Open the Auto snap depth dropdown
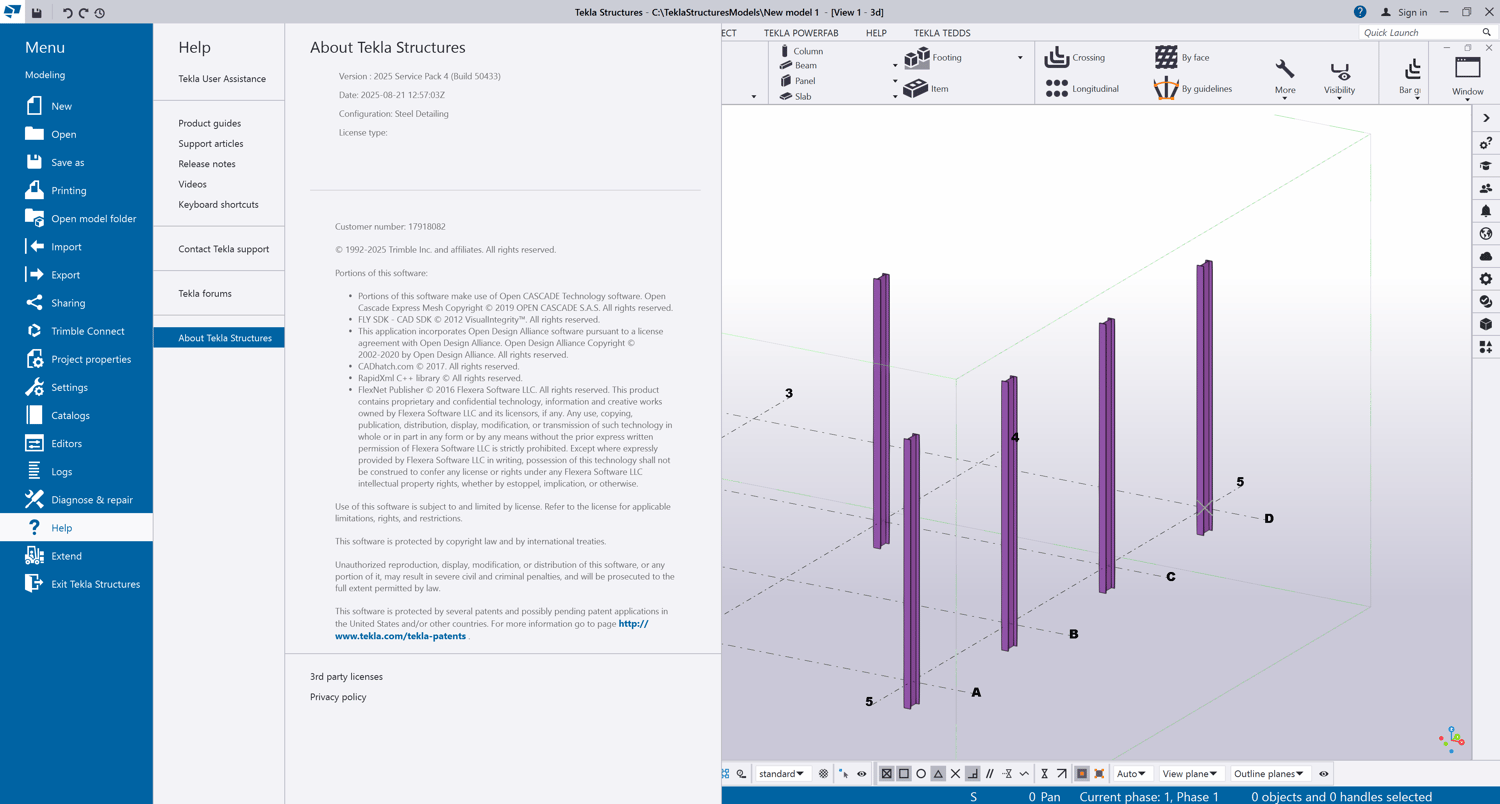 [x=1131, y=774]
